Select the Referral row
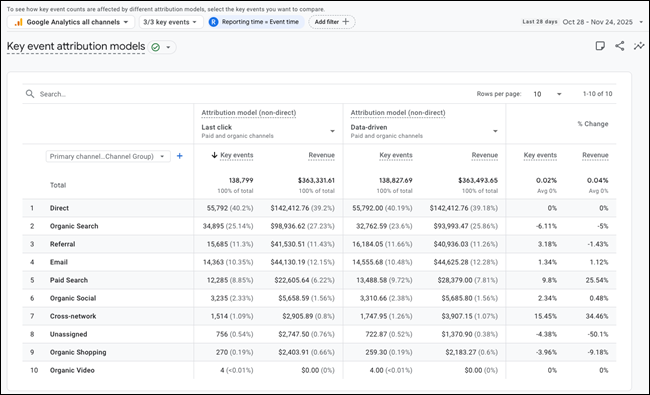Image resolution: width=650 pixels, height=395 pixels. point(319,244)
